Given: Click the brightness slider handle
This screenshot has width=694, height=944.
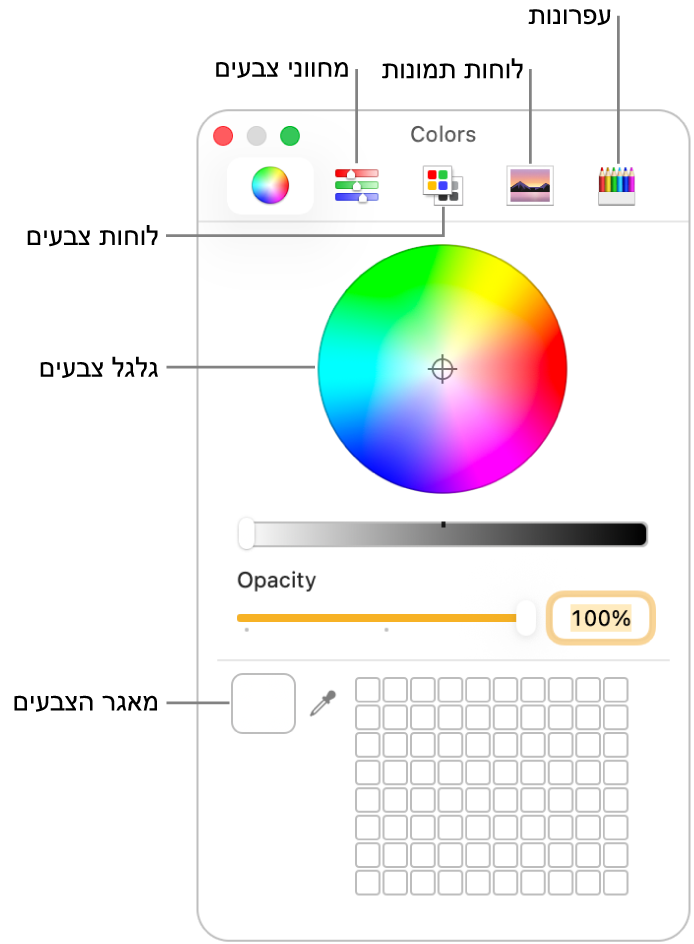Looking at the screenshot, I should 246,533.
